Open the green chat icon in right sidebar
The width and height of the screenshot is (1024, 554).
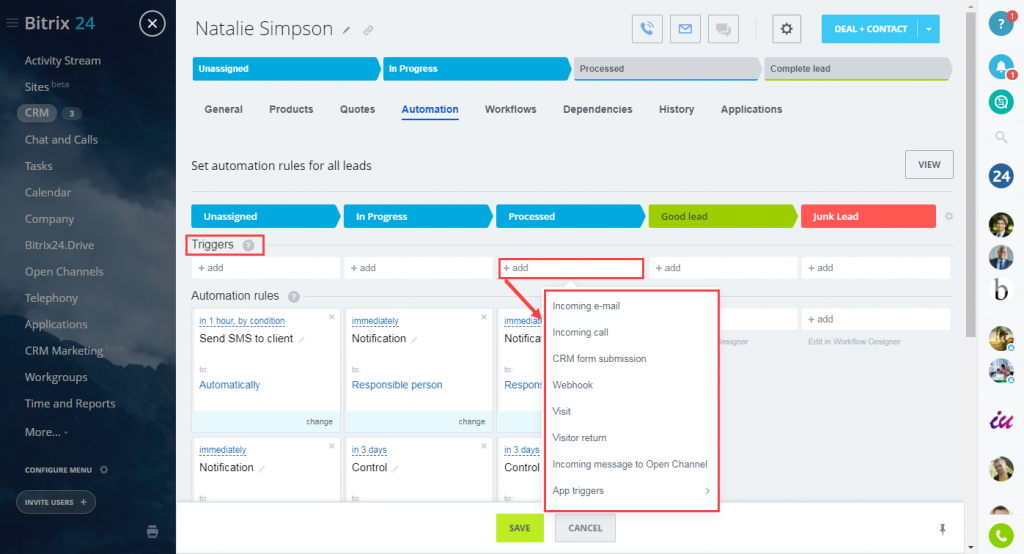(x=1000, y=102)
